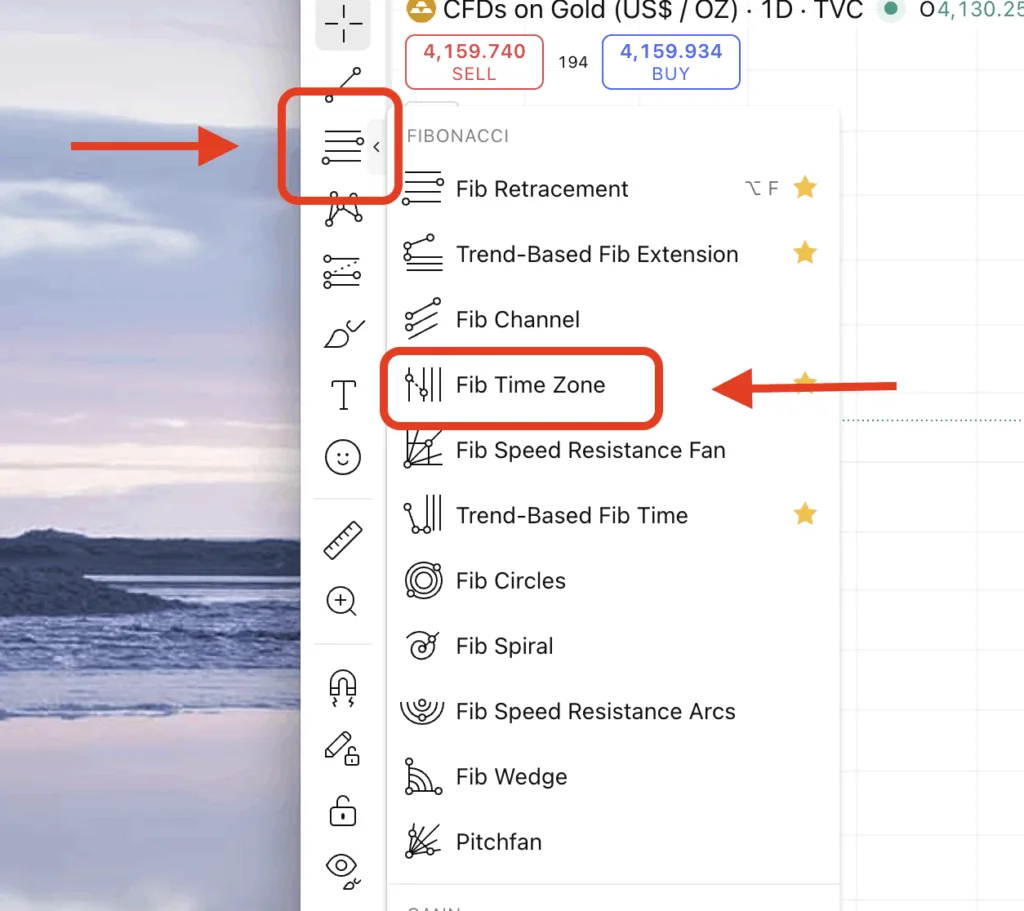Open the Emoji stickers tool
The image size is (1024, 911).
343,457
